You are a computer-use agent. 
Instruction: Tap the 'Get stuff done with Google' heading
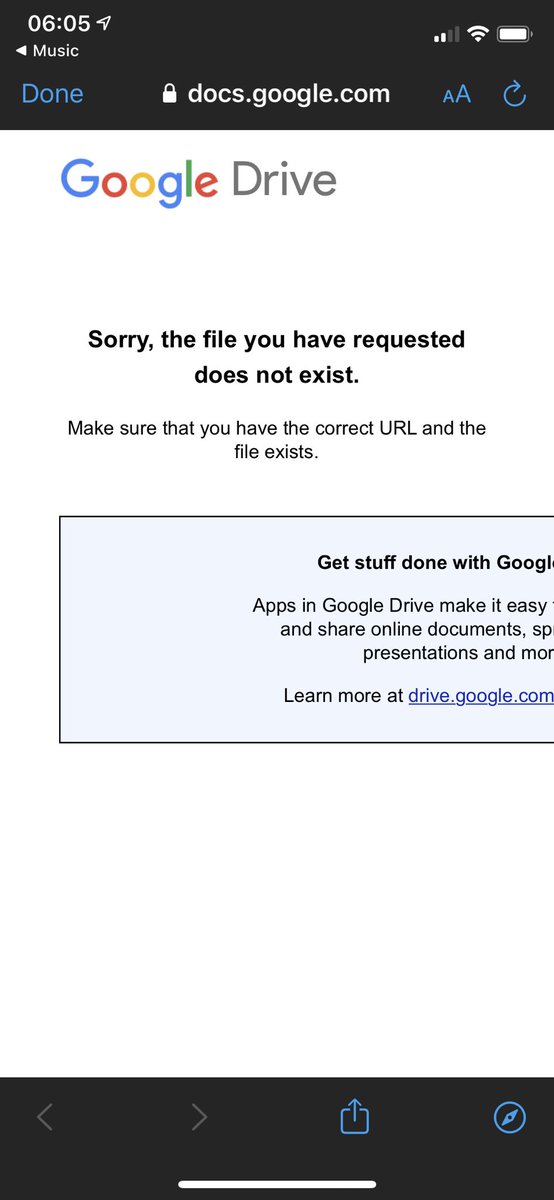(435, 563)
